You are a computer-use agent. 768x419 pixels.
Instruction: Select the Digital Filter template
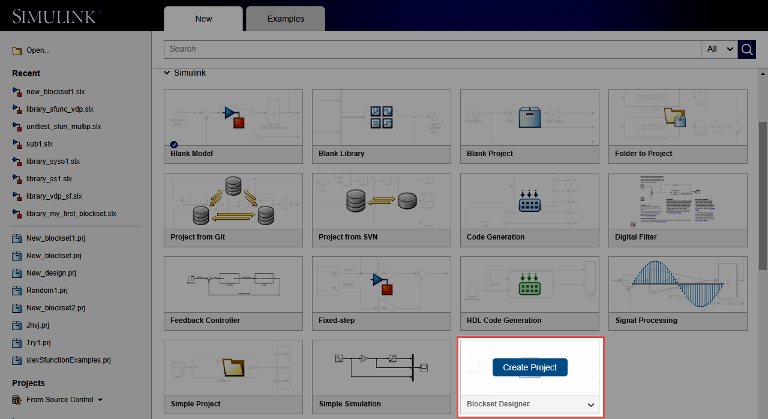click(x=678, y=210)
